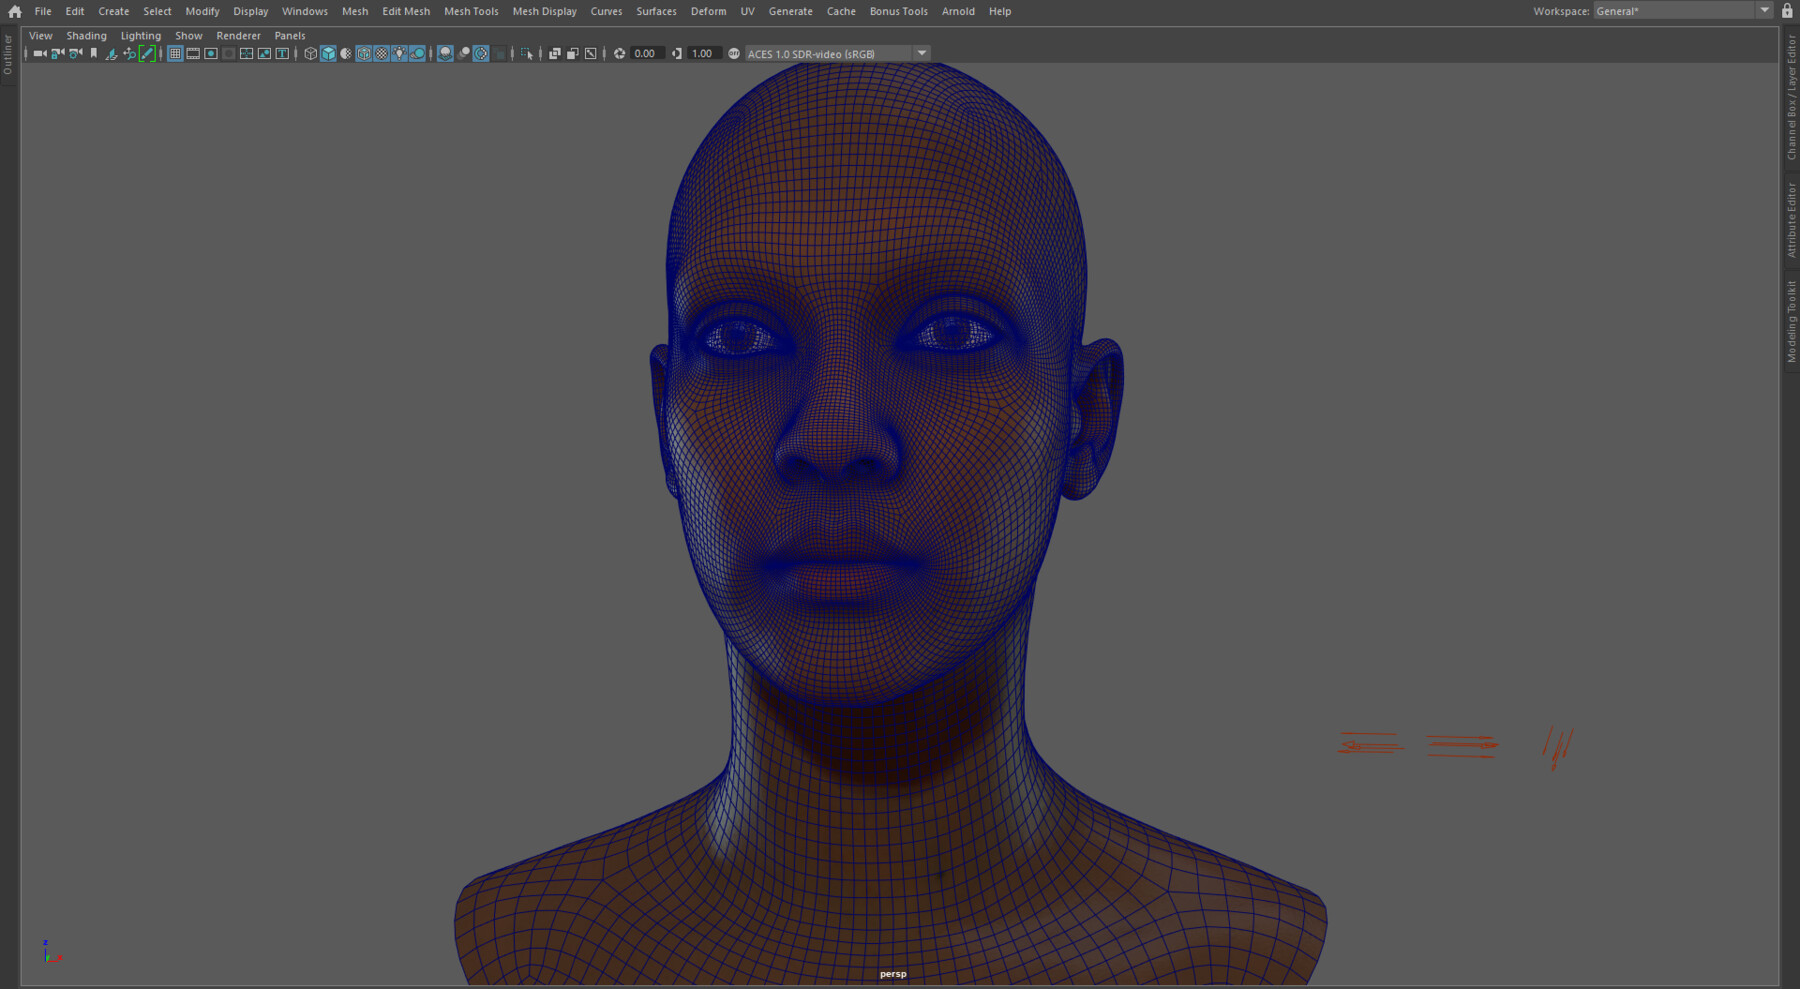Click the workspace lock icon

point(1787,11)
